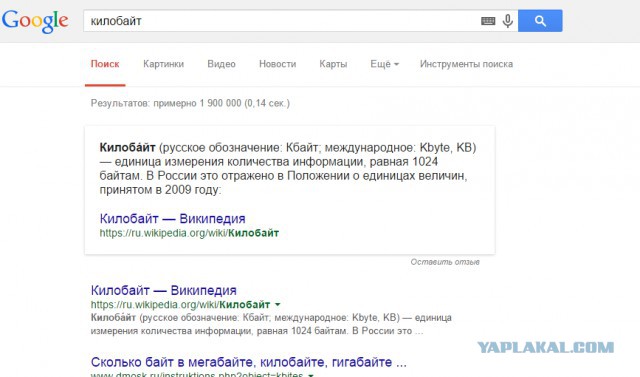Image resolution: width=640 pixels, height=377 pixels.
Task: Open Килобайт — Википедия link in featured box
Action: [x=172, y=219]
